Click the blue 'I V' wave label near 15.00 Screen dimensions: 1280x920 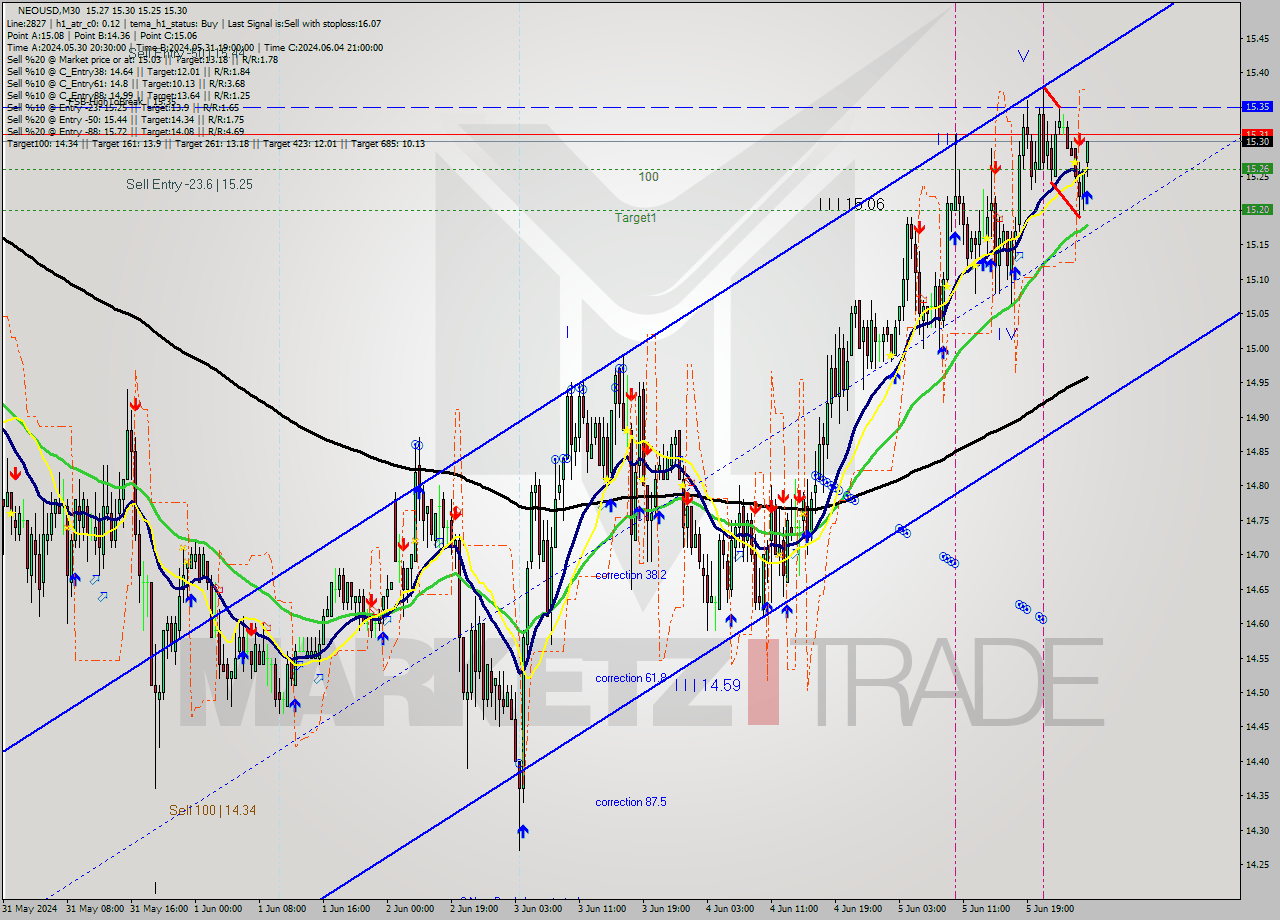coord(1009,333)
